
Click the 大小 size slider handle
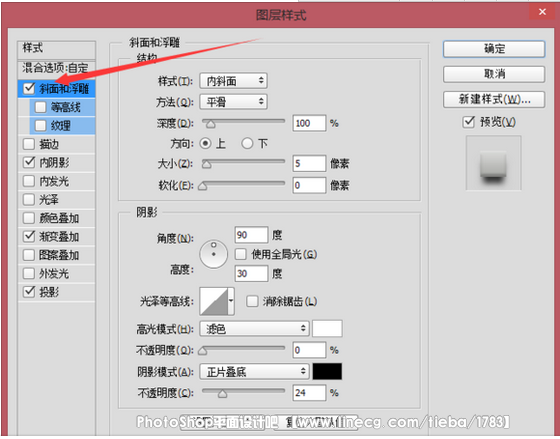(206, 164)
